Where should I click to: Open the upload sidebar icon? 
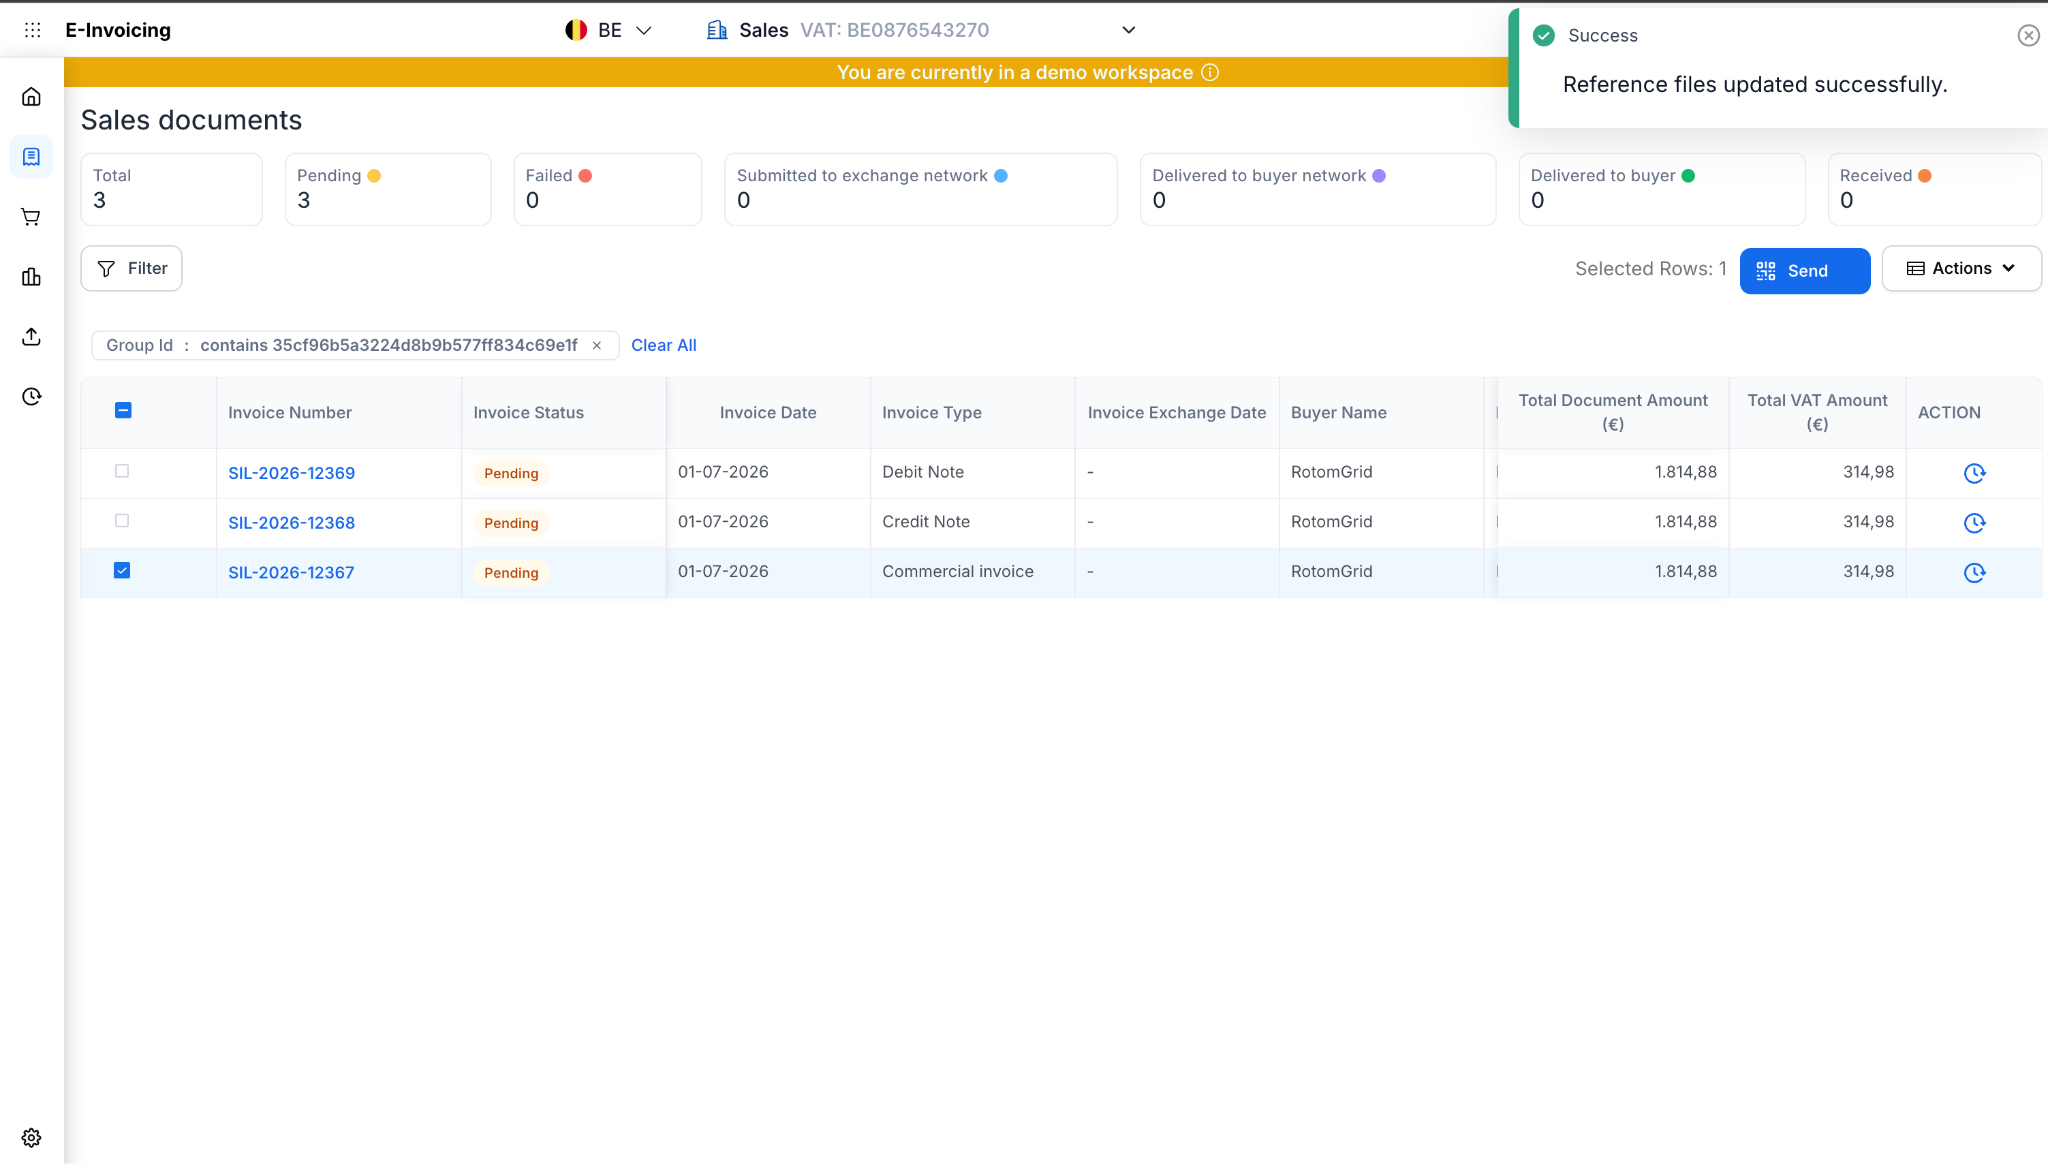tap(31, 337)
